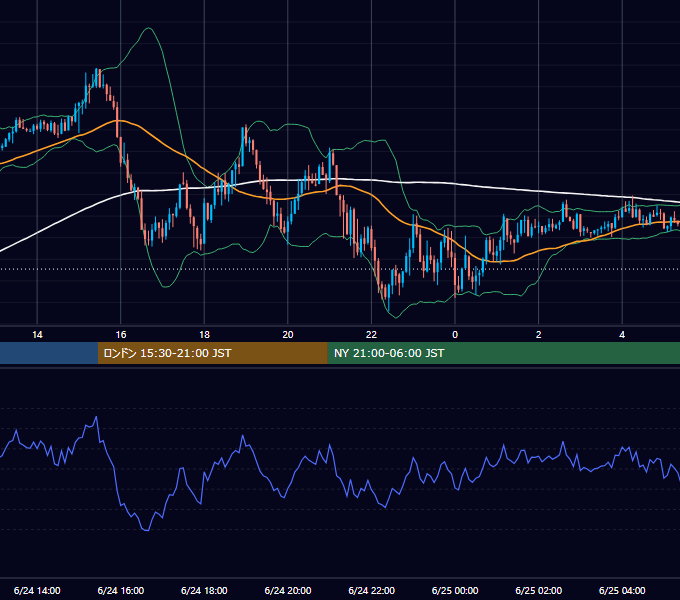
Task: Click the oscillator's lowest trough after 6/24 16:00
Action: pos(146,529)
